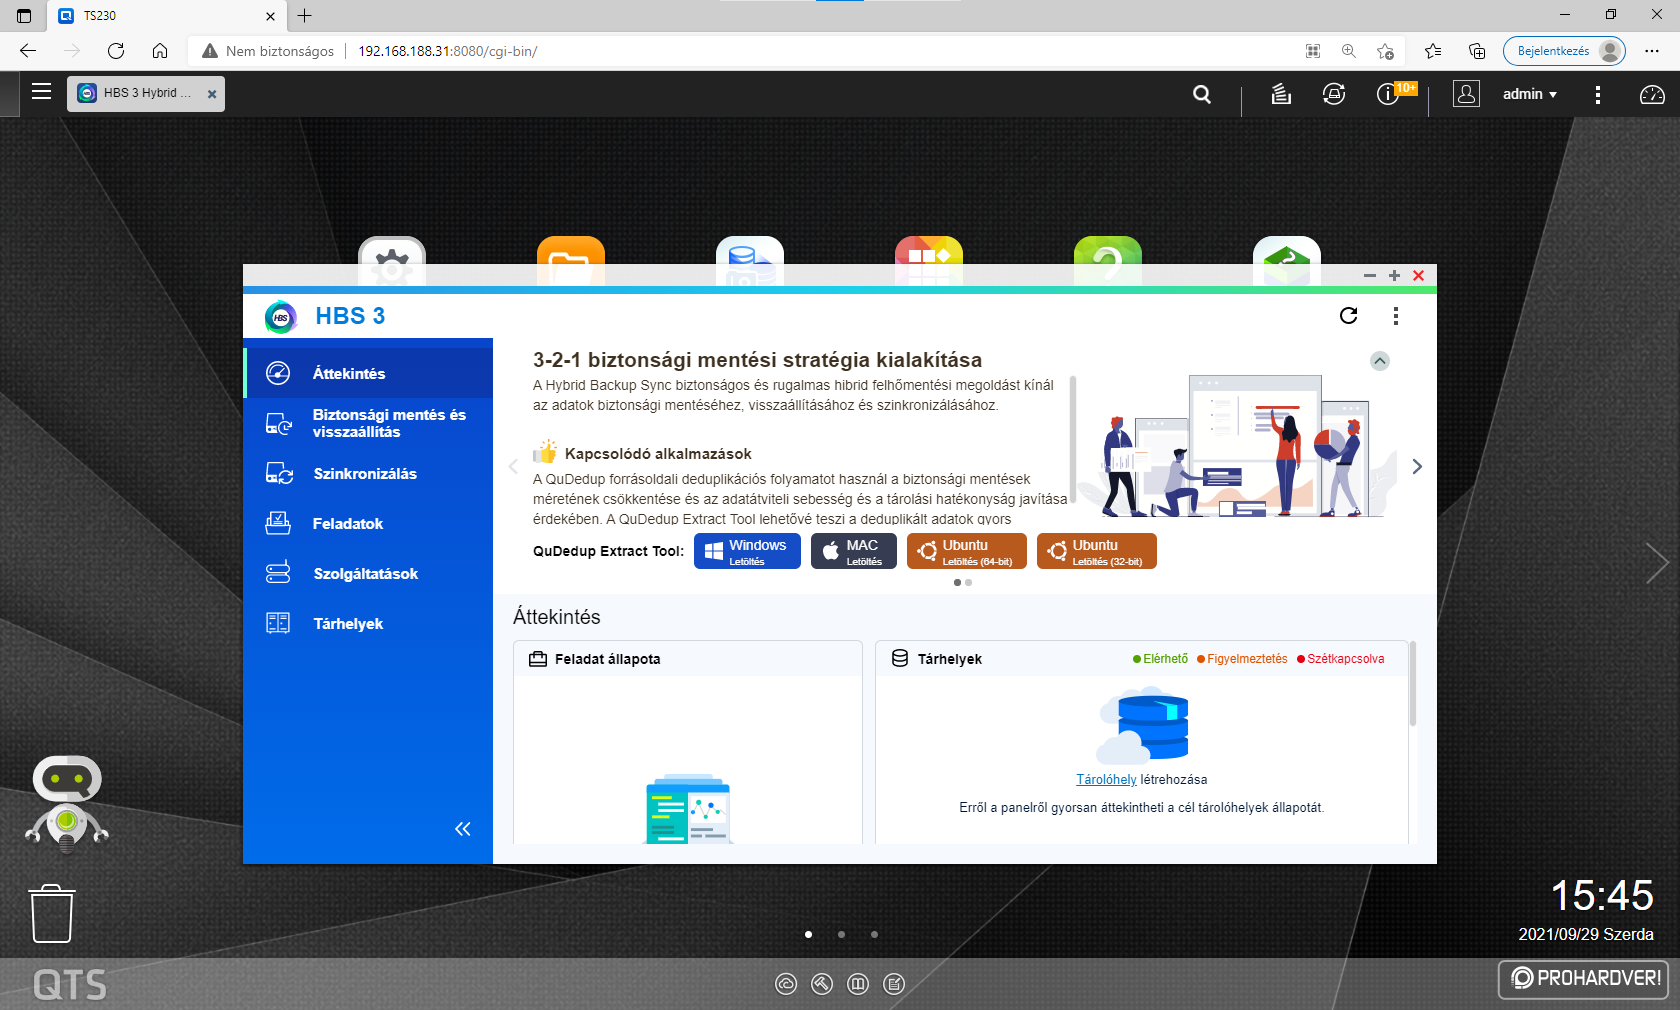Expand the admin account dropdown
The height and width of the screenshot is (1010, 1680).
pyautogui.click(x=1529, y=94)
